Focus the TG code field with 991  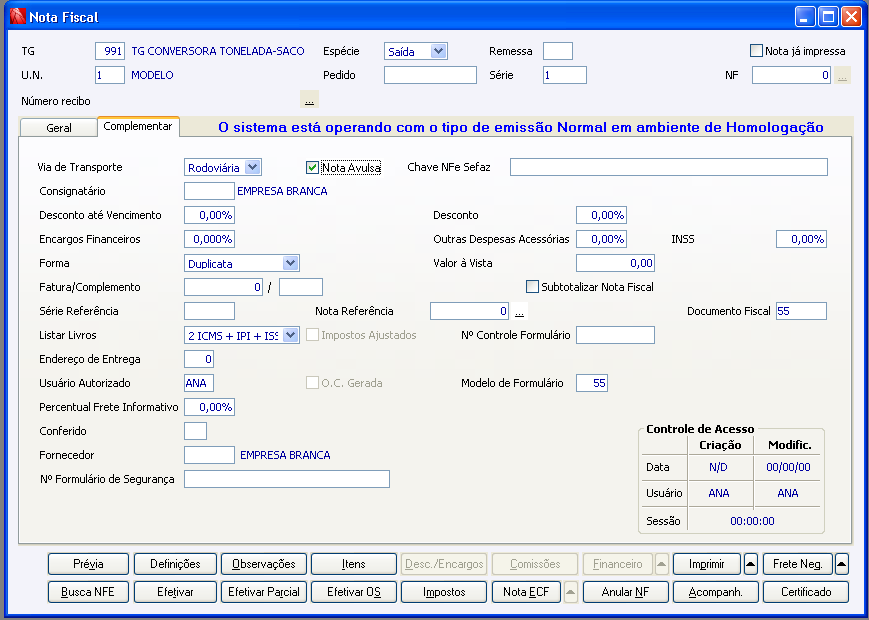coord(110,51)
